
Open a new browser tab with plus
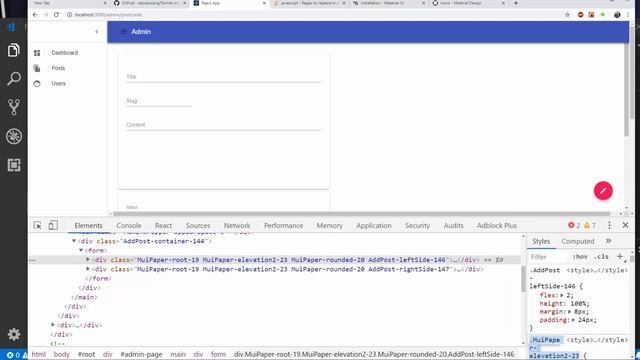(x=516, y=3)
